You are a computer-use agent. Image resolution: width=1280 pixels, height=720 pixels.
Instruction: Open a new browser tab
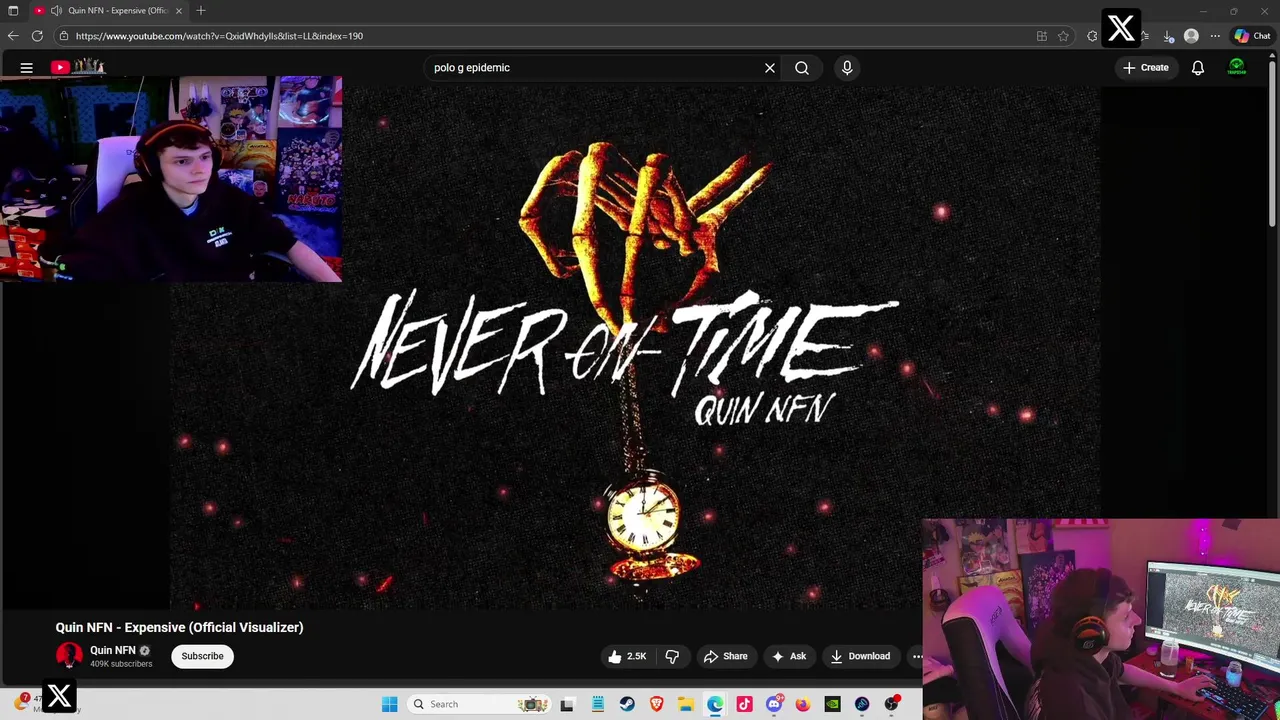[x=201, y=10]
